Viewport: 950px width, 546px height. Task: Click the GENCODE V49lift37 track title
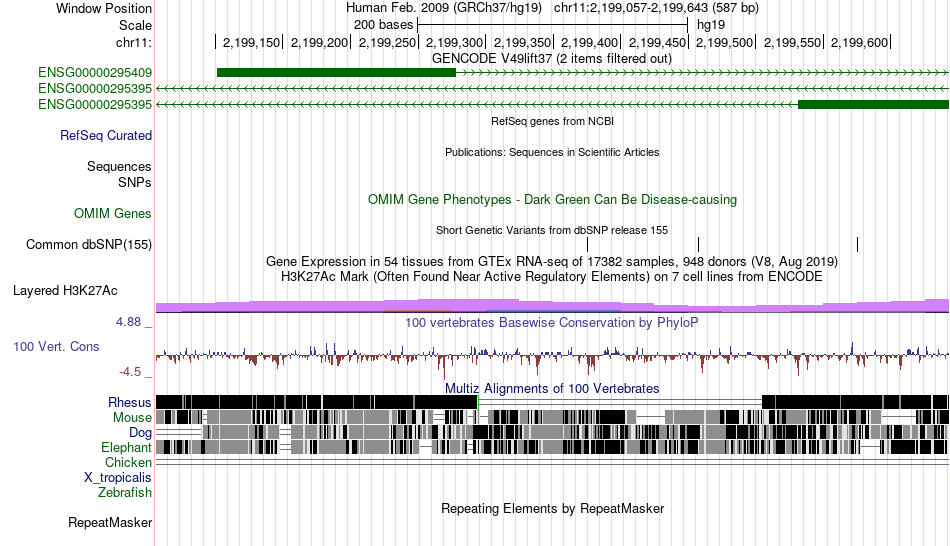[552, 59]
